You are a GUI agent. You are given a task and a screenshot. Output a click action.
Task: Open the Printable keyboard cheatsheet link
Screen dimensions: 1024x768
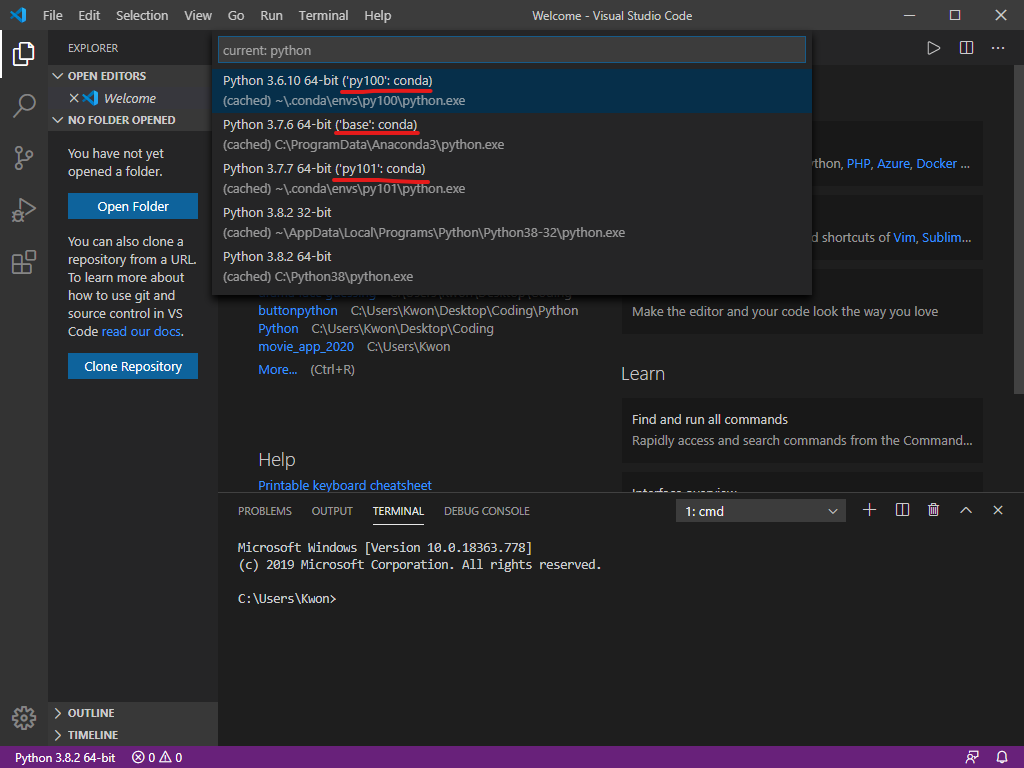345,485
